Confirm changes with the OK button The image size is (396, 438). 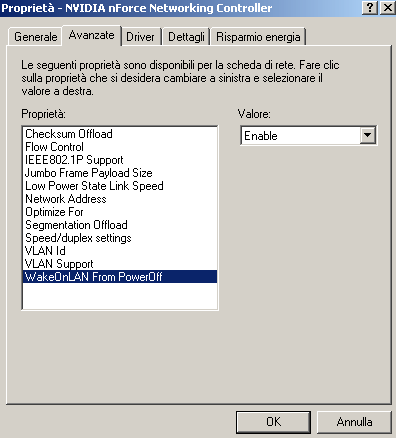pos(273,422)
